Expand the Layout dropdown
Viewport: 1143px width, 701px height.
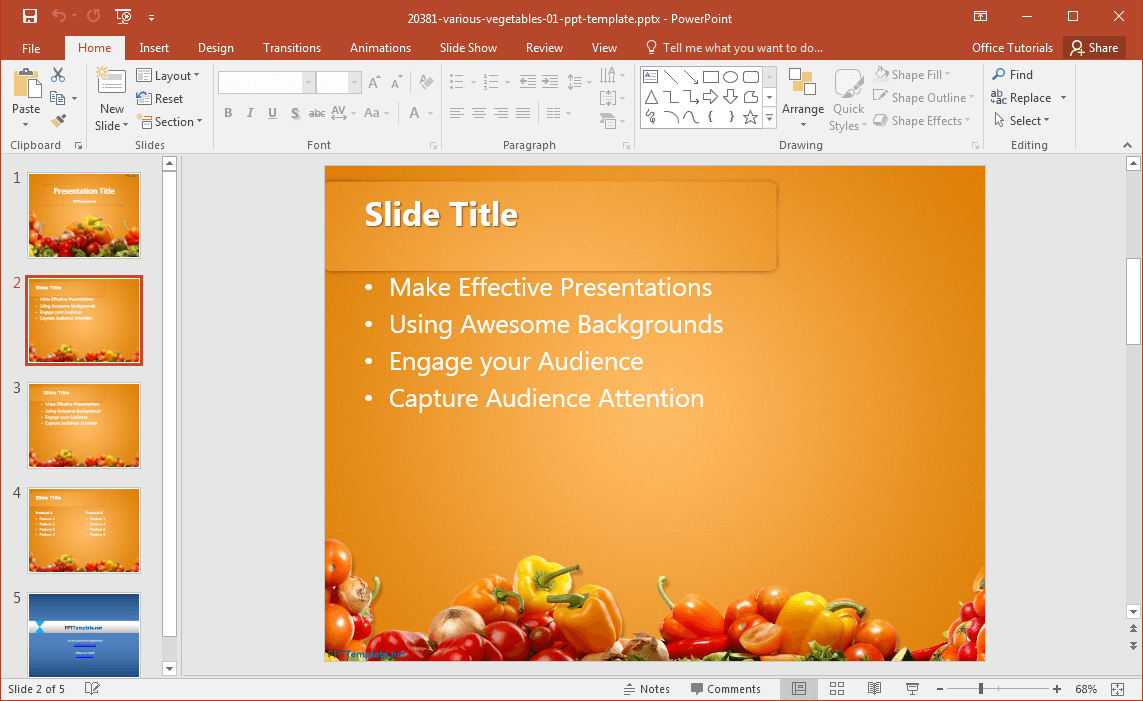point(168,76)
